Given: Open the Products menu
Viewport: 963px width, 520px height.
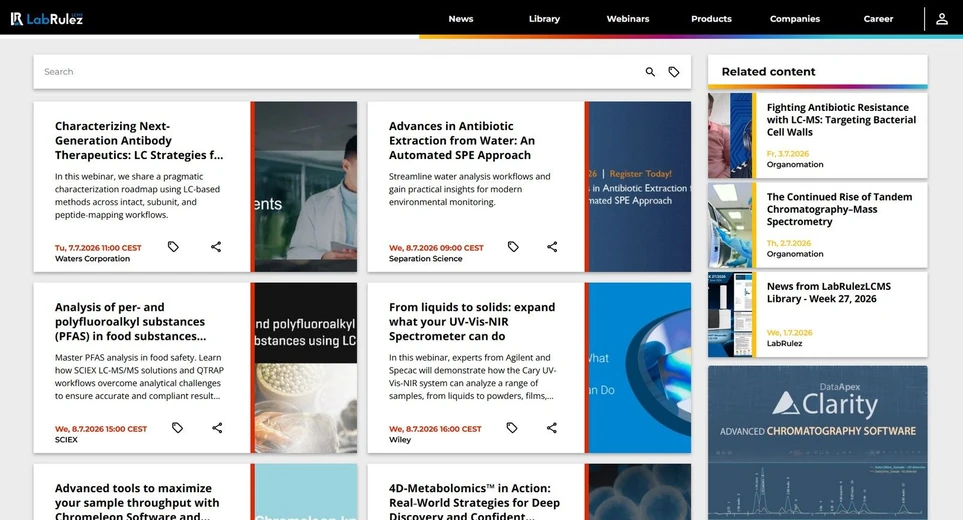Looking at the screenshot, I should tap(711, 19).
